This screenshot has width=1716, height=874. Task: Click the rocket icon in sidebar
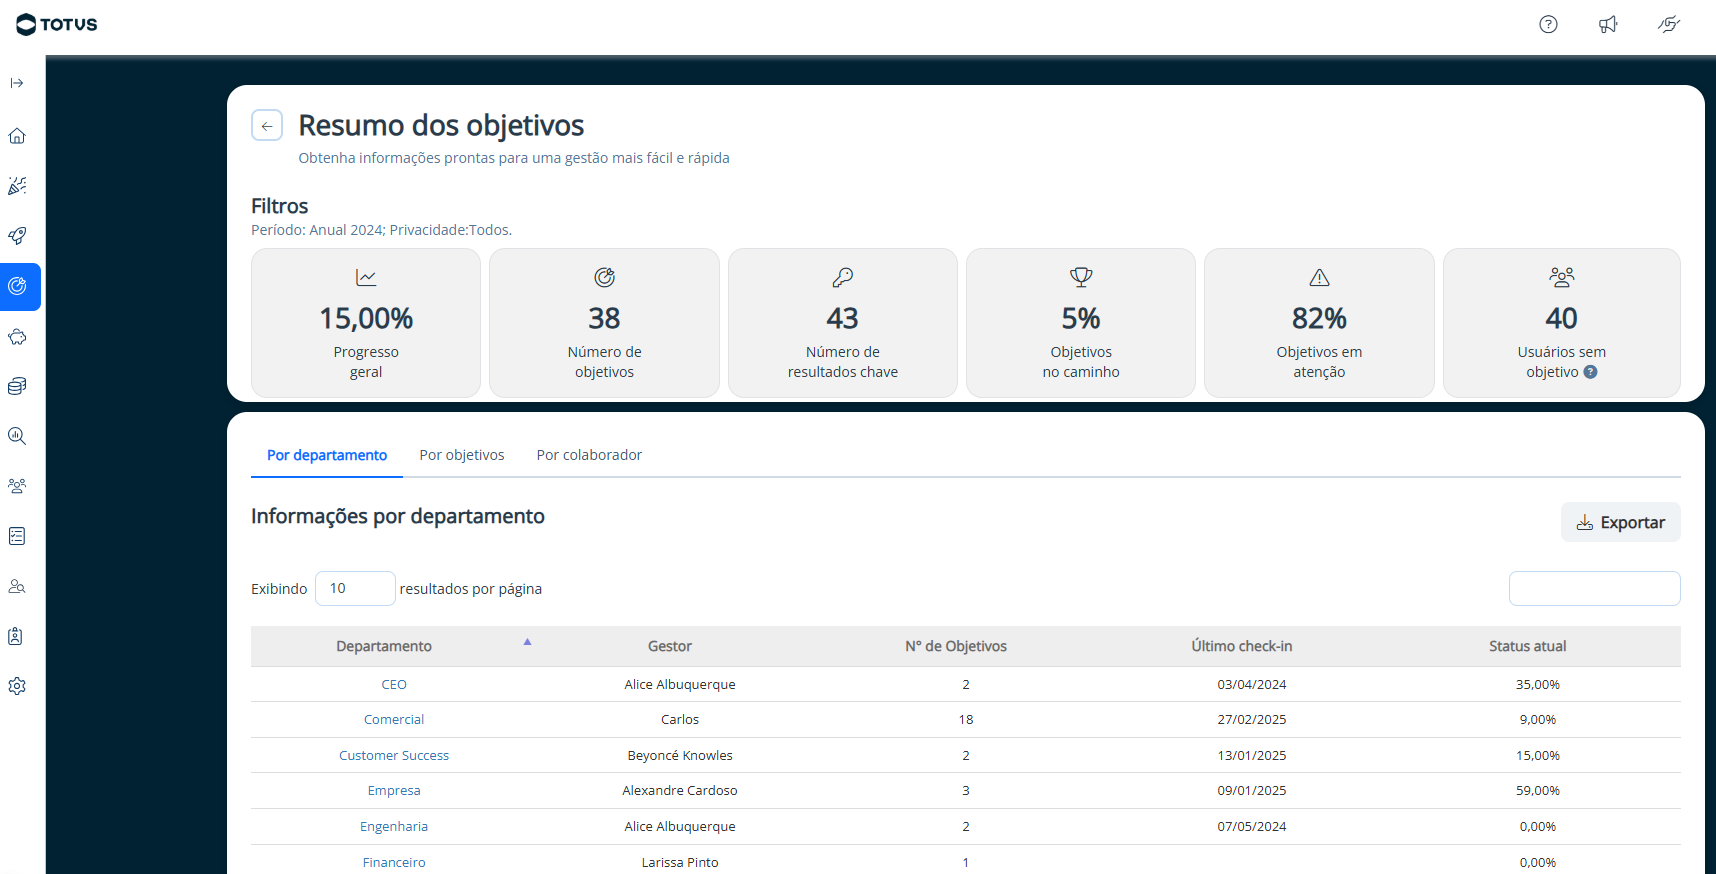tap(17, 236)
